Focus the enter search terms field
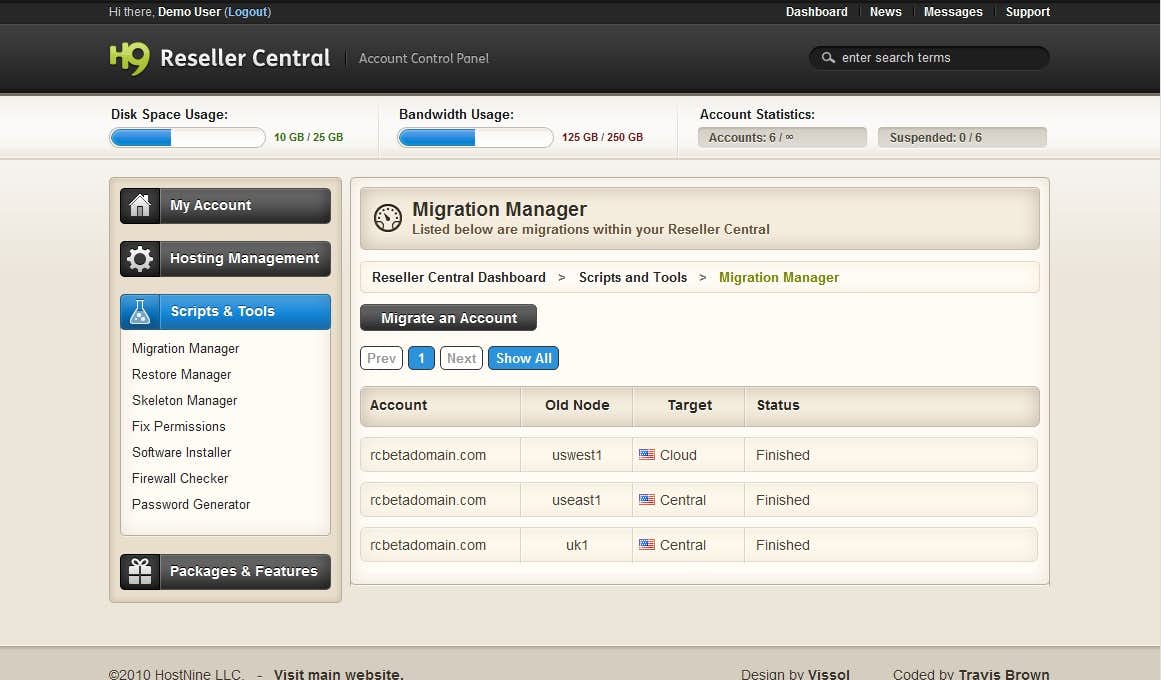 tap(940, 58)
